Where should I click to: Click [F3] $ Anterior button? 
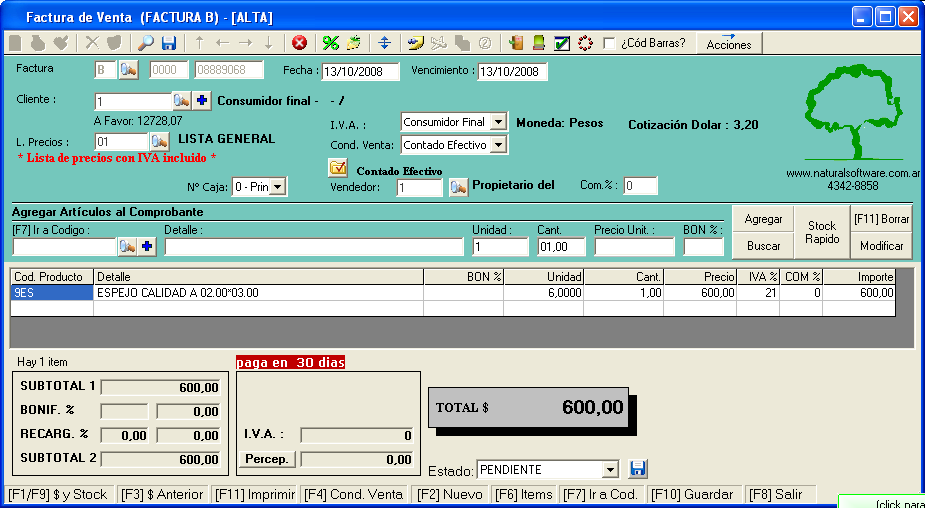(162, 494)
